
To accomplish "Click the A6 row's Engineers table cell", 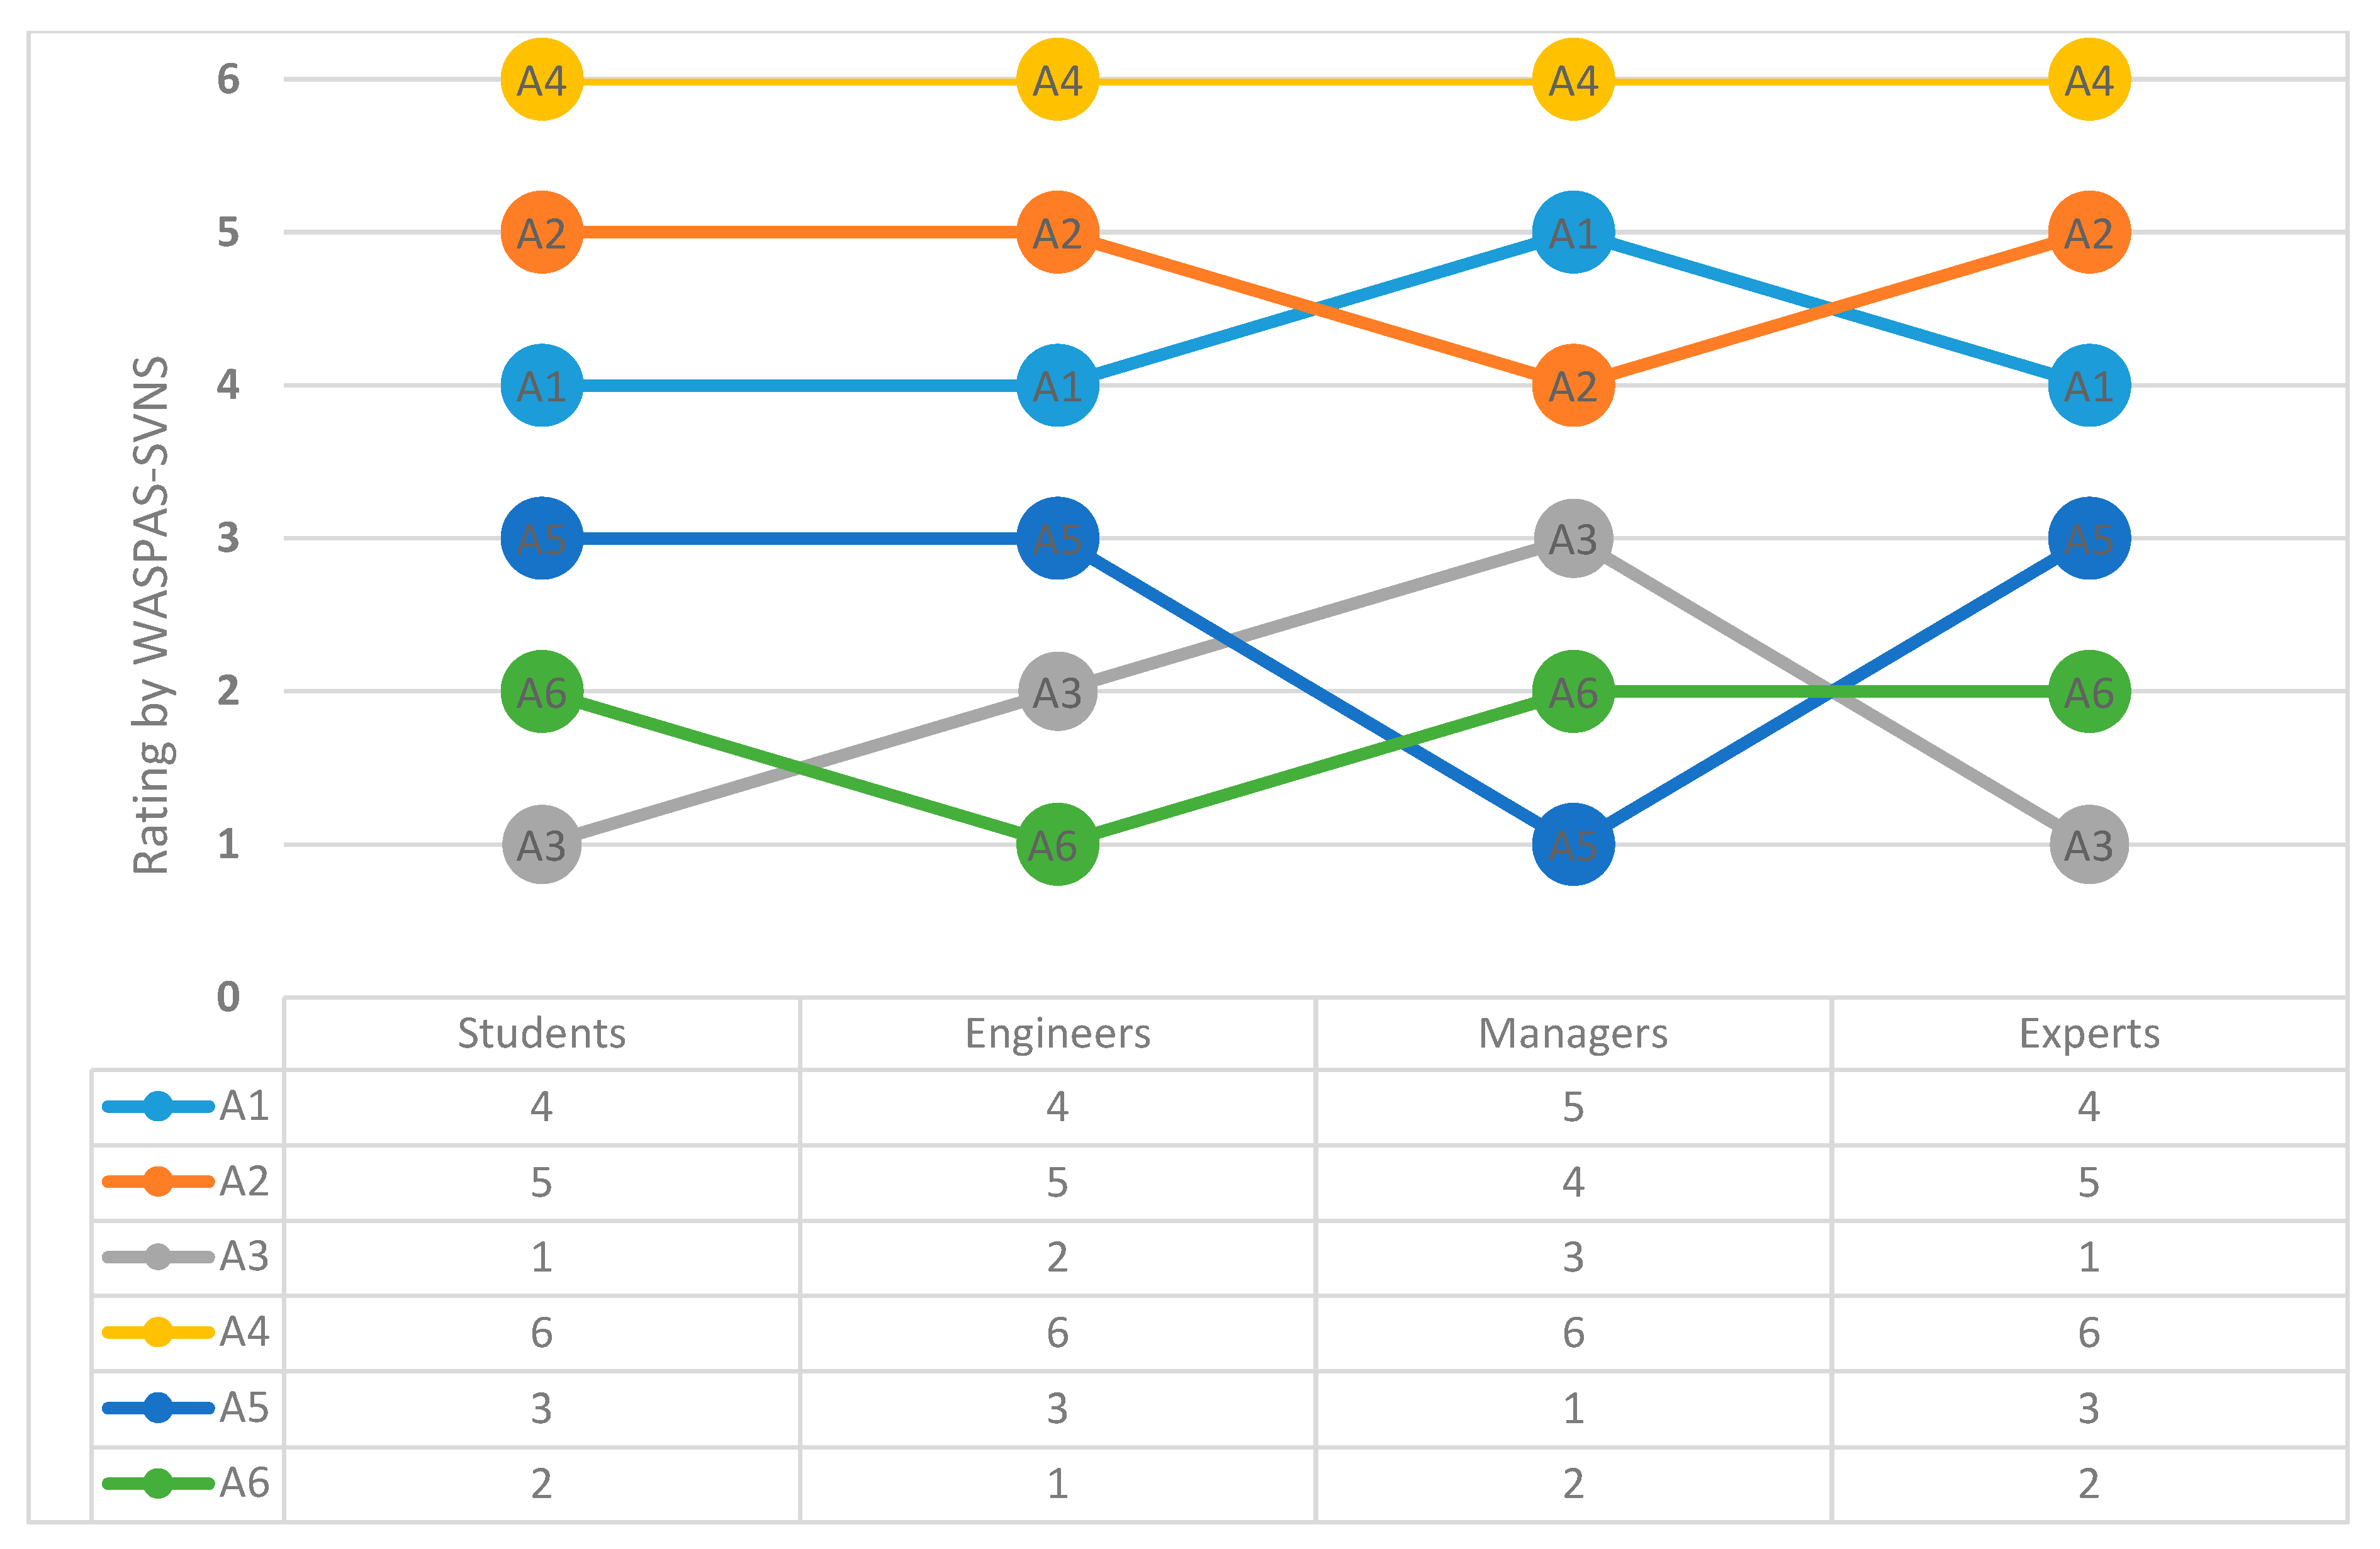I will (x=1057, y=1484).
